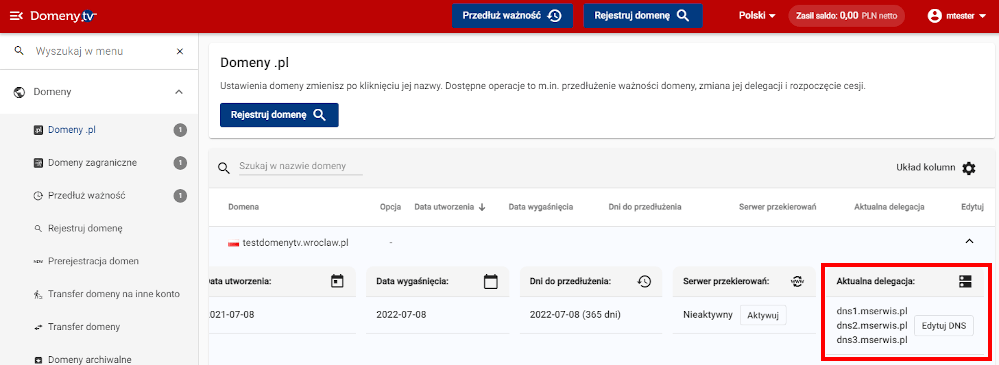Sort by Data wygaśnięcia column header
This screenshot has width=999, height=365.
tap(540, 207)
